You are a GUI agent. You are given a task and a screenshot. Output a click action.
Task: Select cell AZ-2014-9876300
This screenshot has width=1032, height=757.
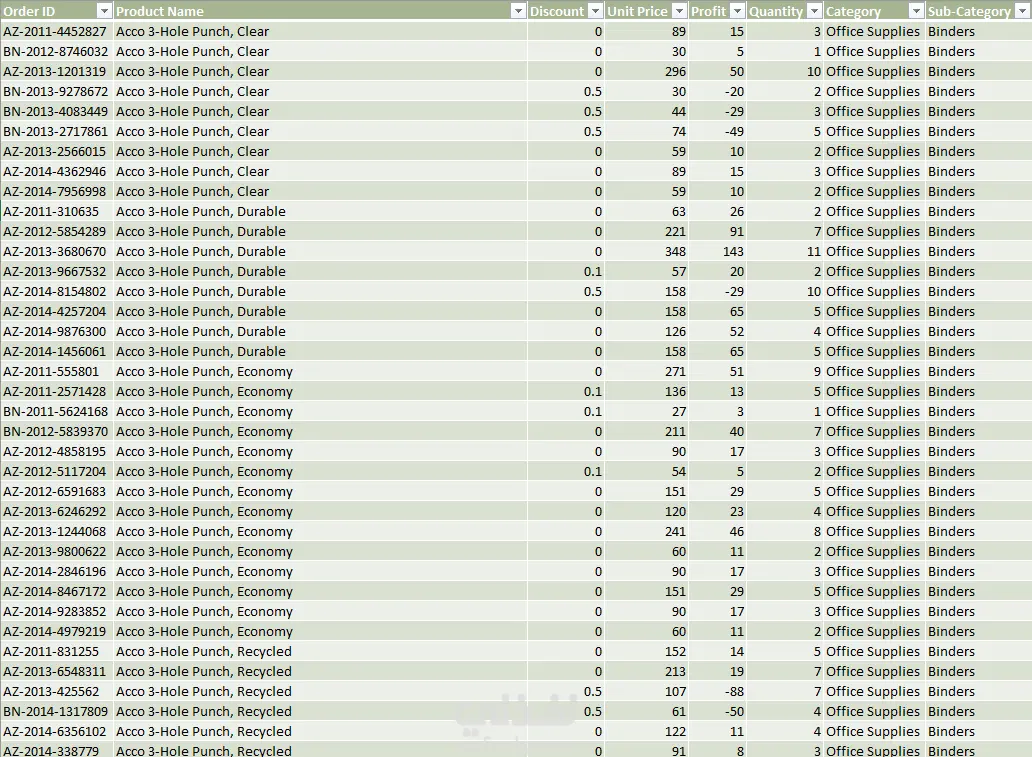[55, 332]
